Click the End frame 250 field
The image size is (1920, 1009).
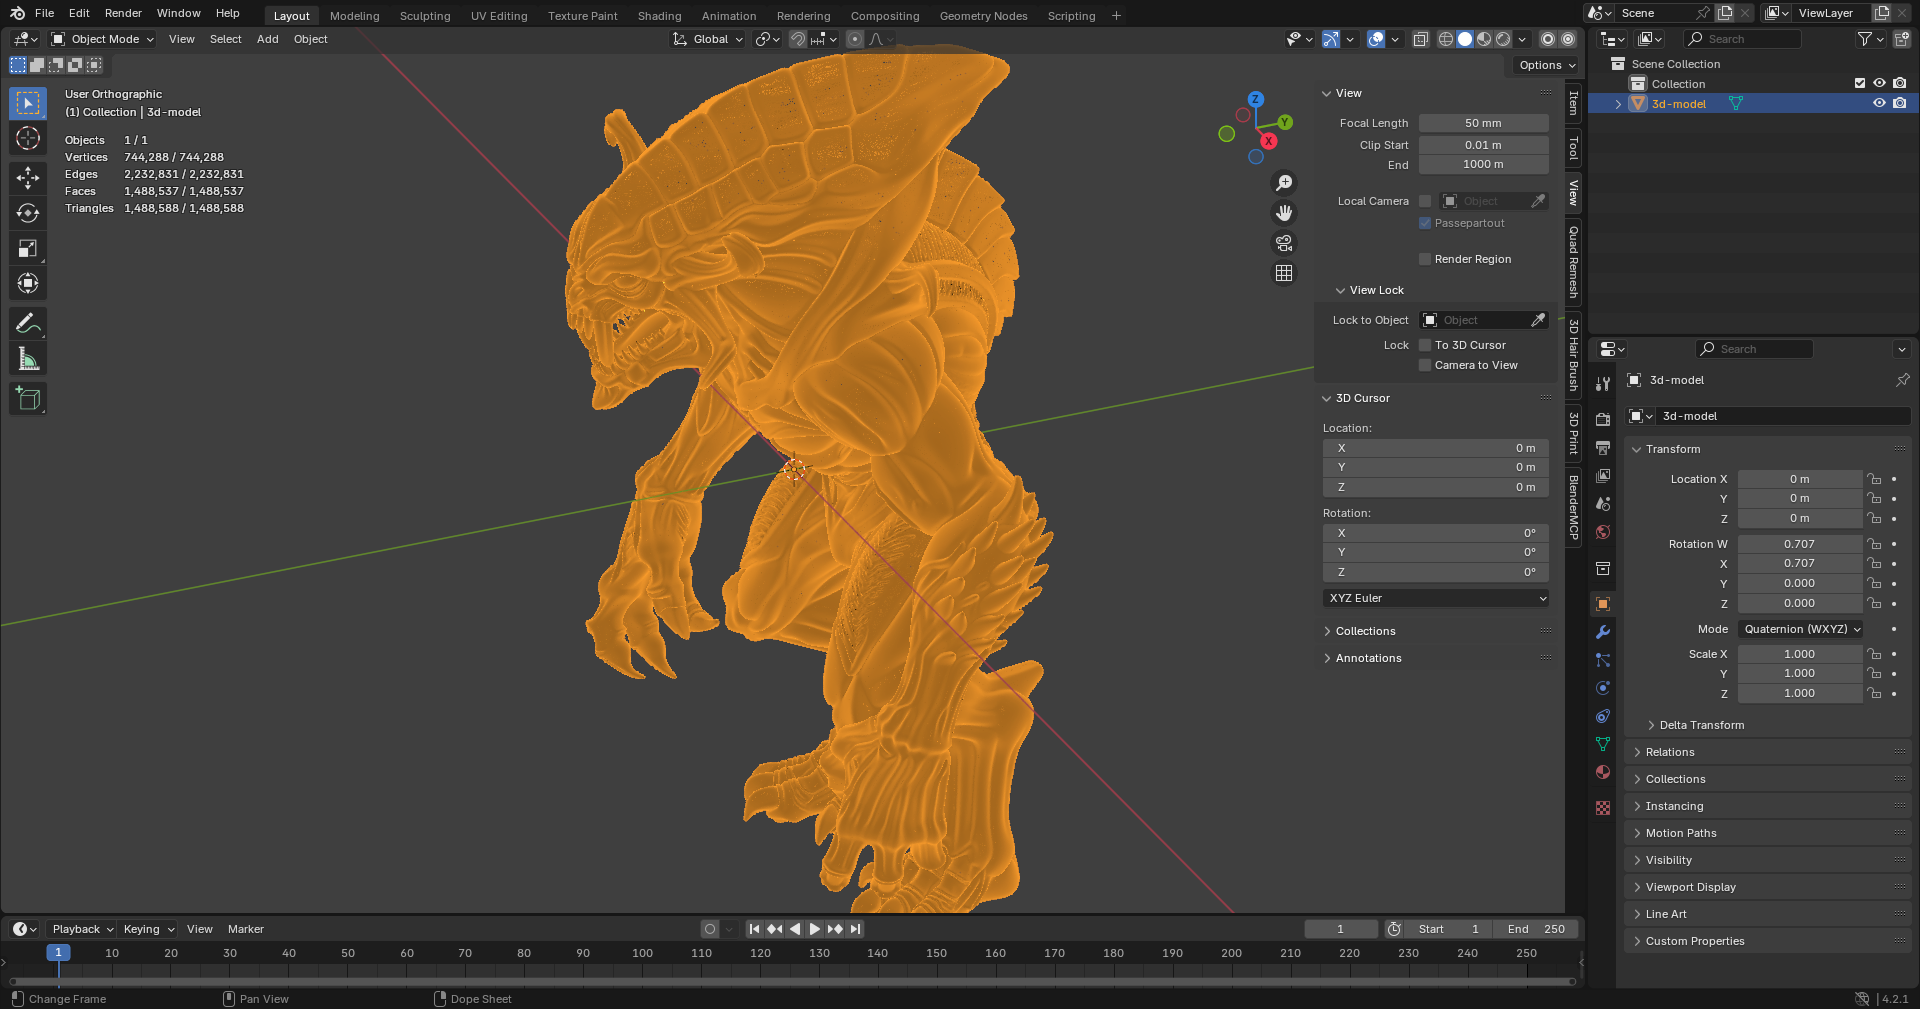click(x=1536, y=929)
